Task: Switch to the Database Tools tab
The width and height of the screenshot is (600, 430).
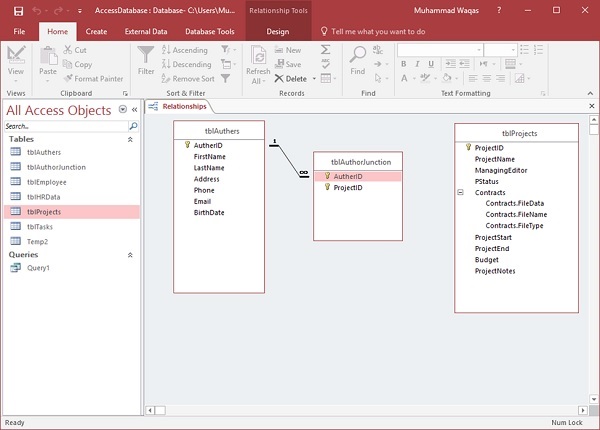Action: [210, 31]
